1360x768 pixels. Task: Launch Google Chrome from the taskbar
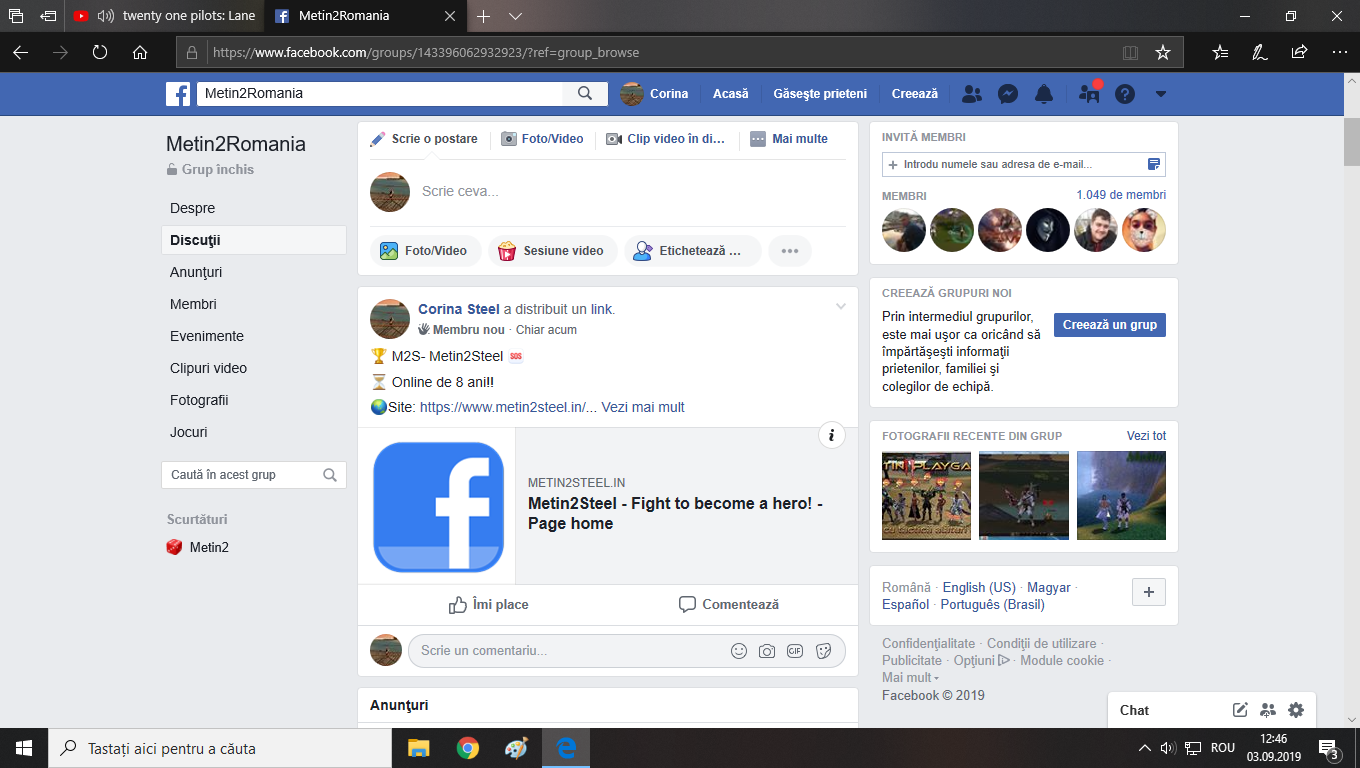tap(467, 748)
